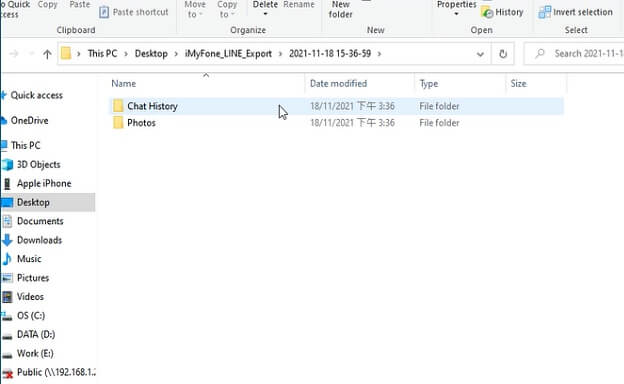Expand chevron after This PC in breadcrumb

[x=126, y=54]
